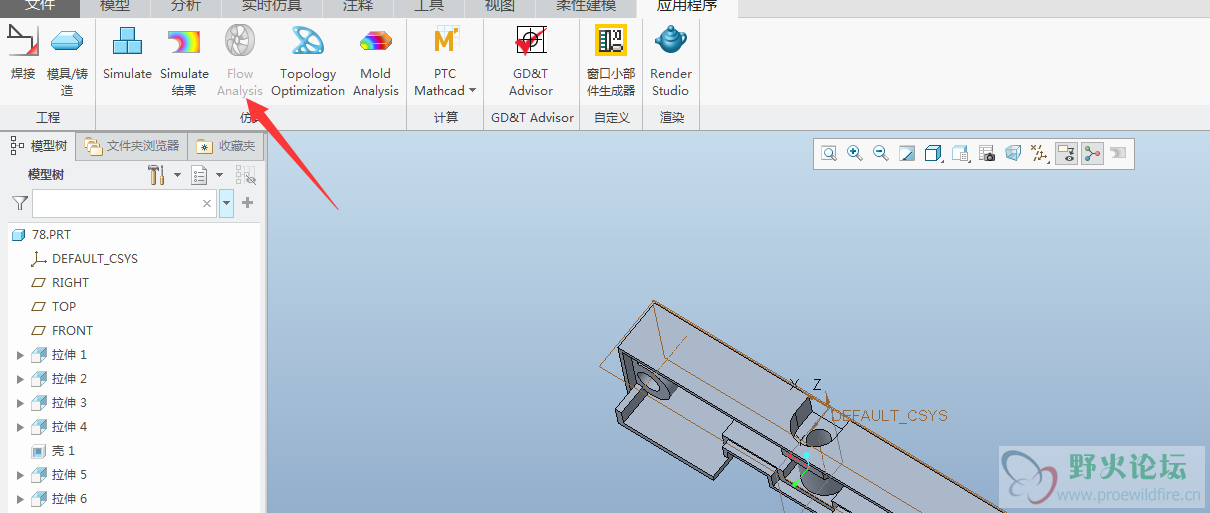The width and height of the screenshot is (1210, 513).
Task: Open the datum display filters menu
Action: pos(1040,153)
